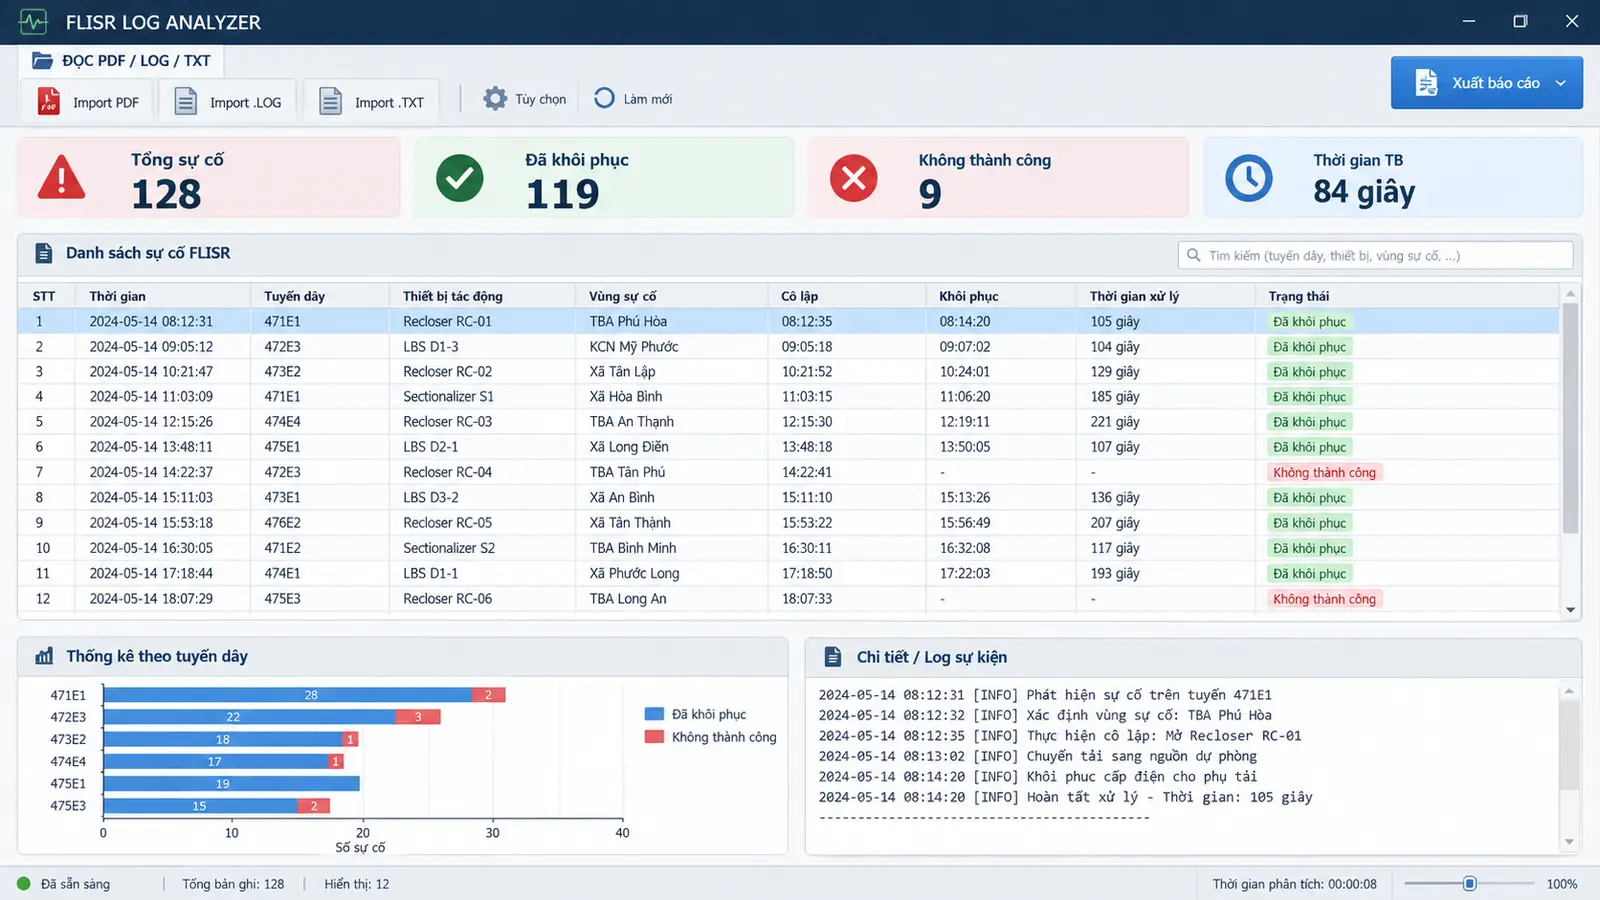Click the Import .TXT document icon
1600x900 pixels.
pyautogui.click(x=330, y=101)
